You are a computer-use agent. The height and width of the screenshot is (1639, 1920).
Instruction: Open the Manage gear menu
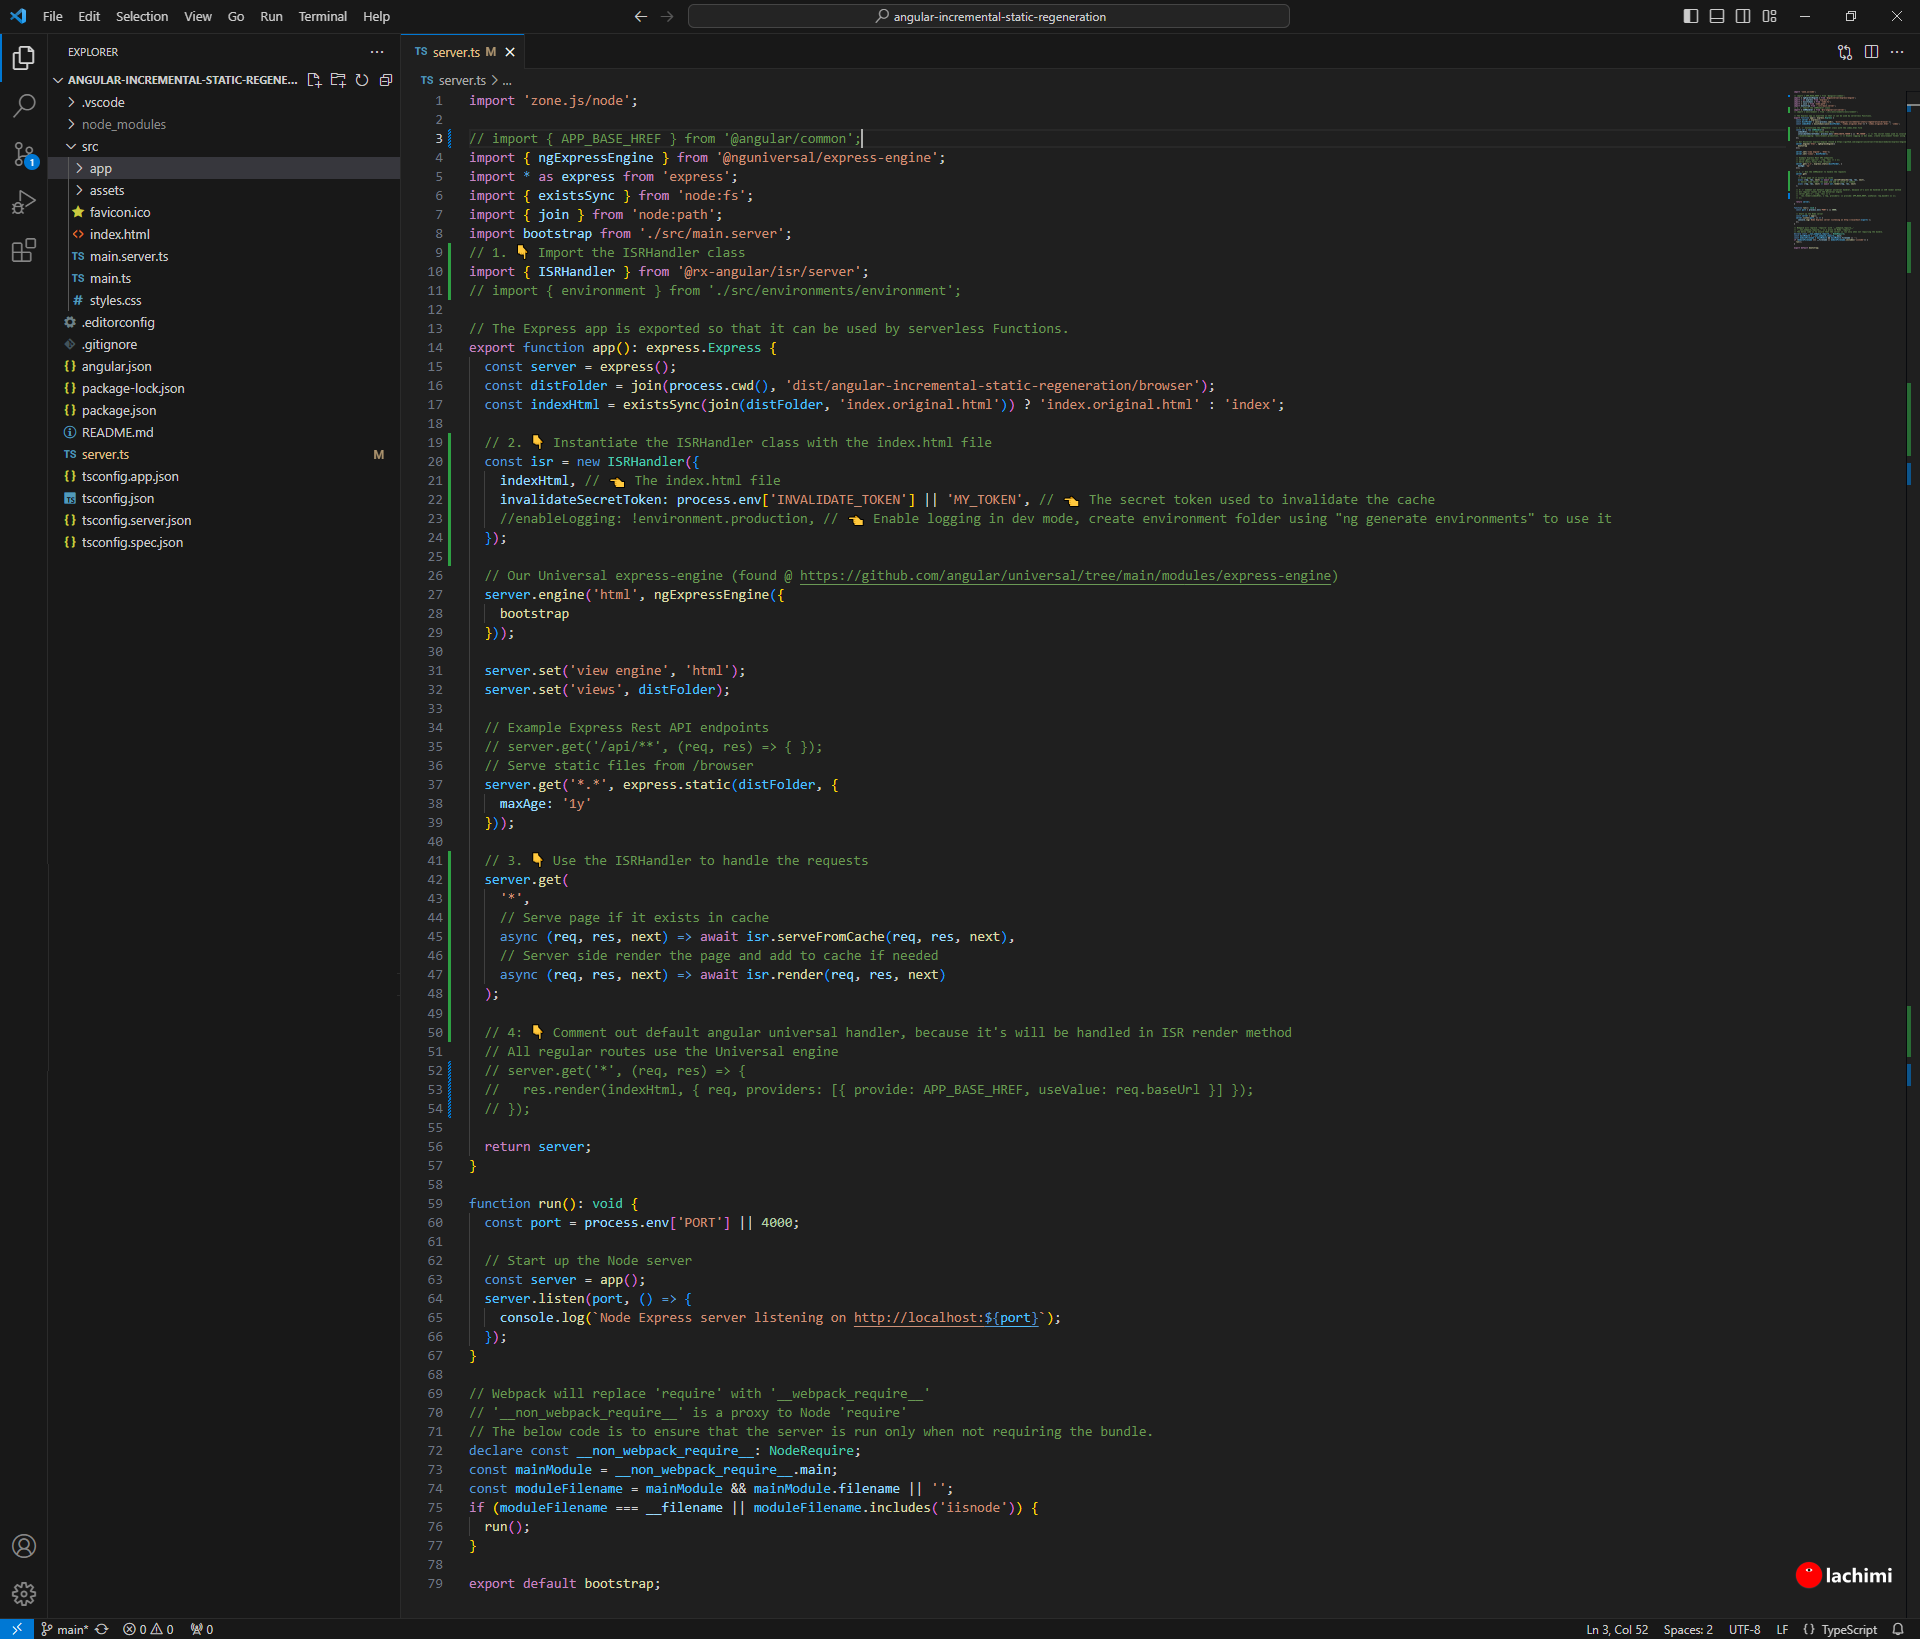coord(24,1593)
